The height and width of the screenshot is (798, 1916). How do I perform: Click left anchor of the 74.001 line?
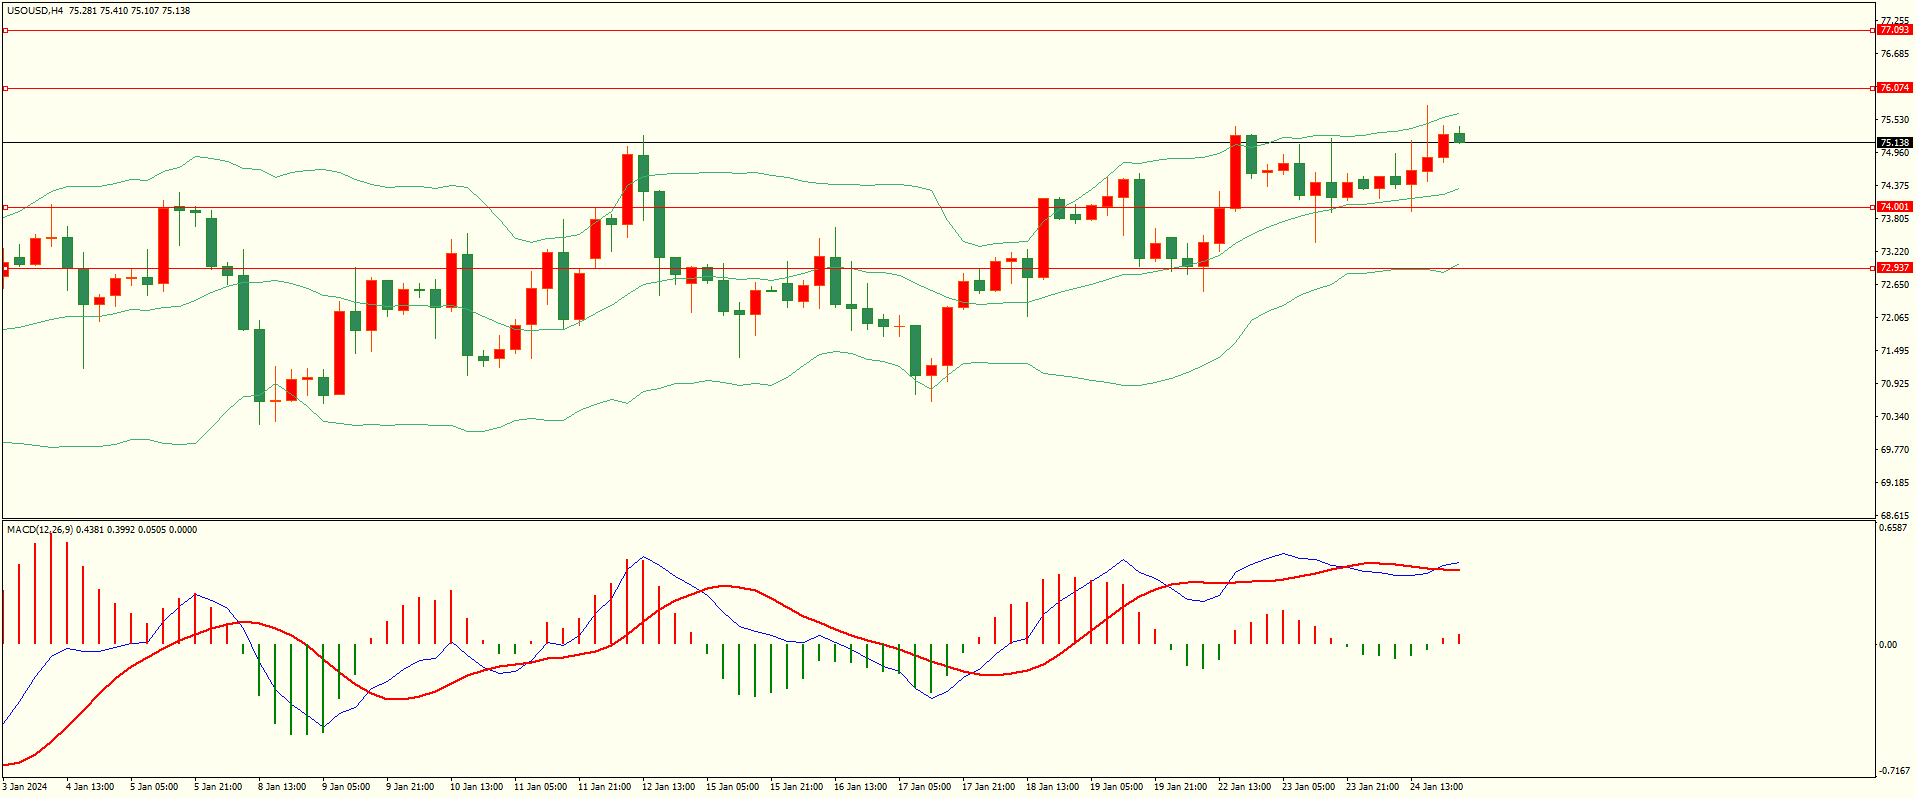tap(5, 208)
